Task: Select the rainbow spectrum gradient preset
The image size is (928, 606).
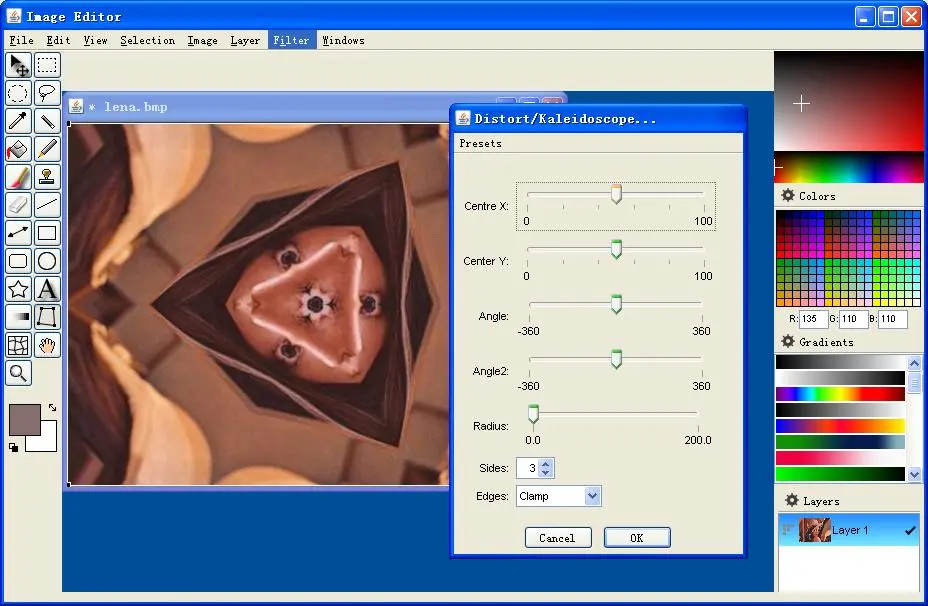Action: pyautogui.click(x=840, y=394)
